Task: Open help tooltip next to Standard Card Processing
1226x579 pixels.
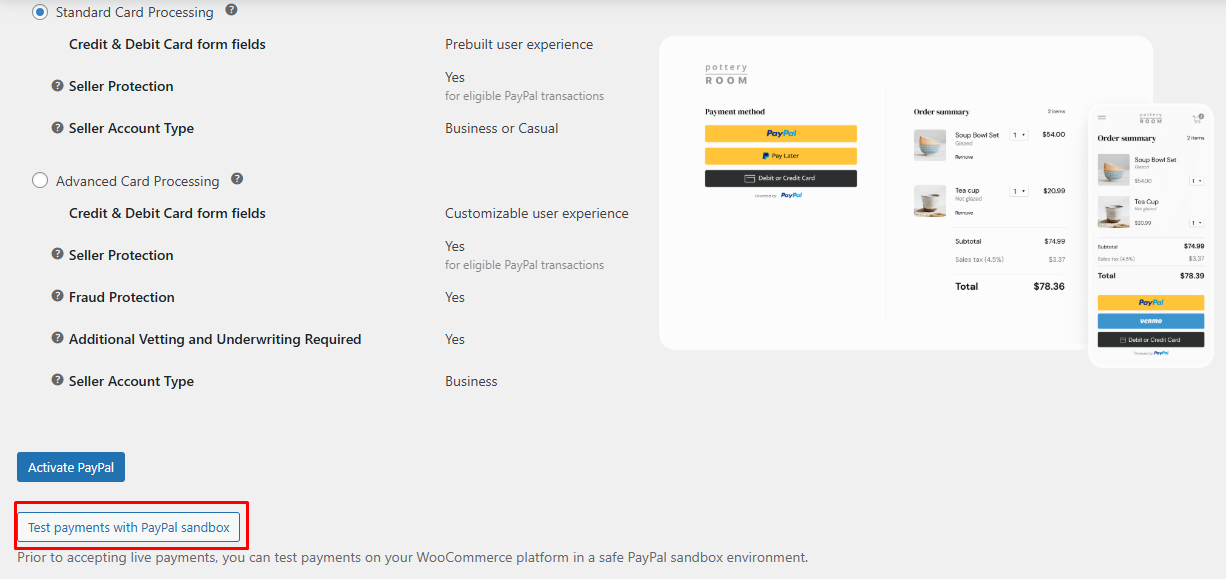Action: [232, 11]
